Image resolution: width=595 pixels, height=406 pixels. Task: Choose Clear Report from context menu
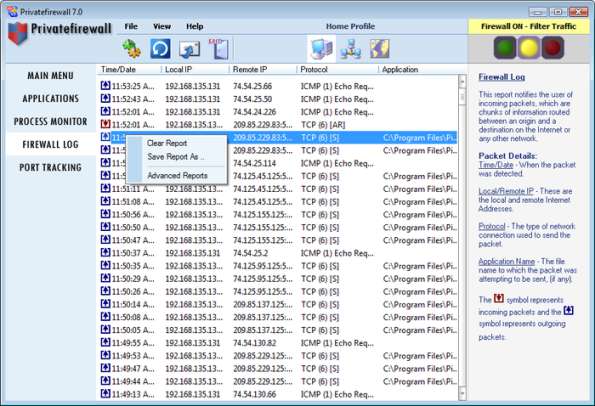coord(167,143)
